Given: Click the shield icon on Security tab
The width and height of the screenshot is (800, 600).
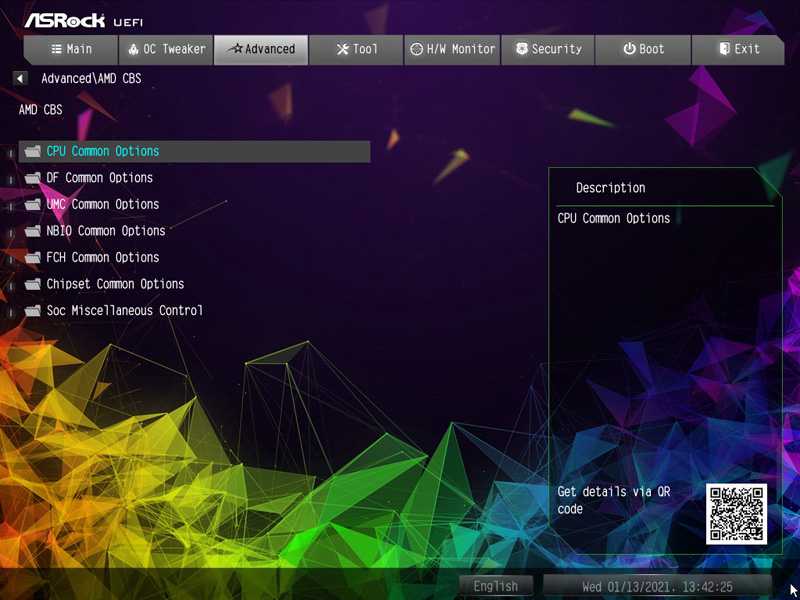Looking at the screenshot, I should tap(521, 49).
